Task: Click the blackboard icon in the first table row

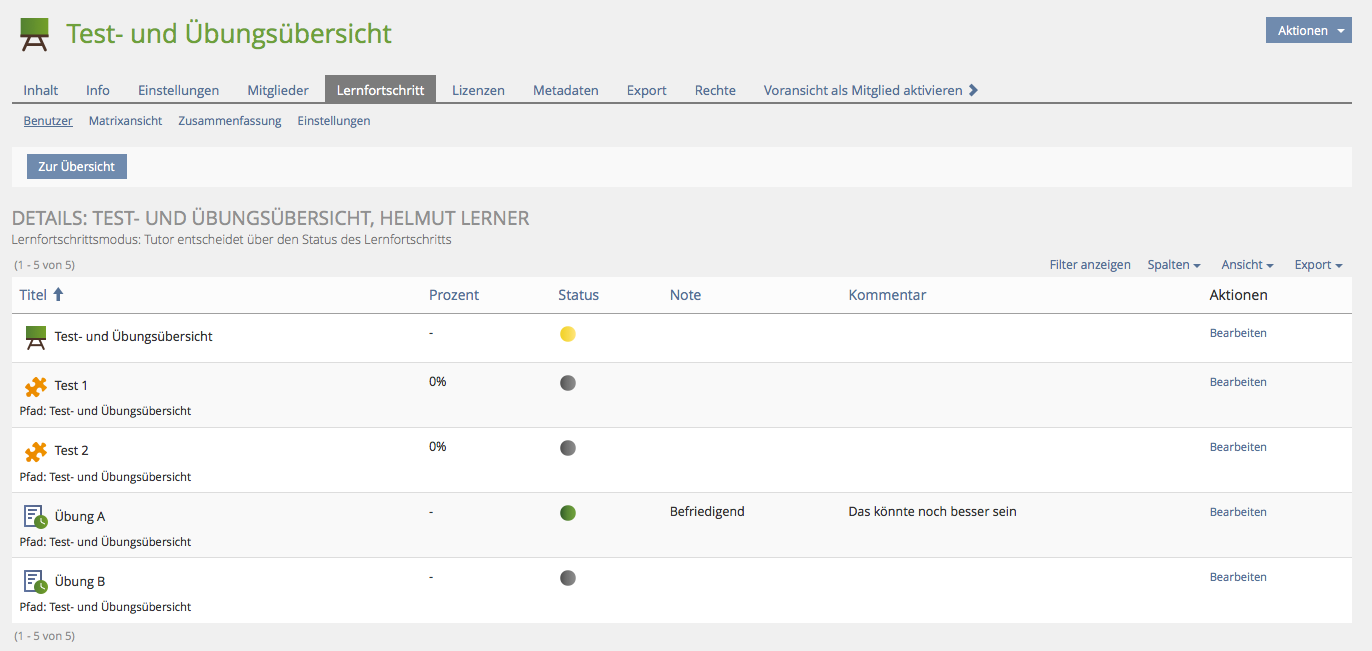Action: click(x=36, y=338)
